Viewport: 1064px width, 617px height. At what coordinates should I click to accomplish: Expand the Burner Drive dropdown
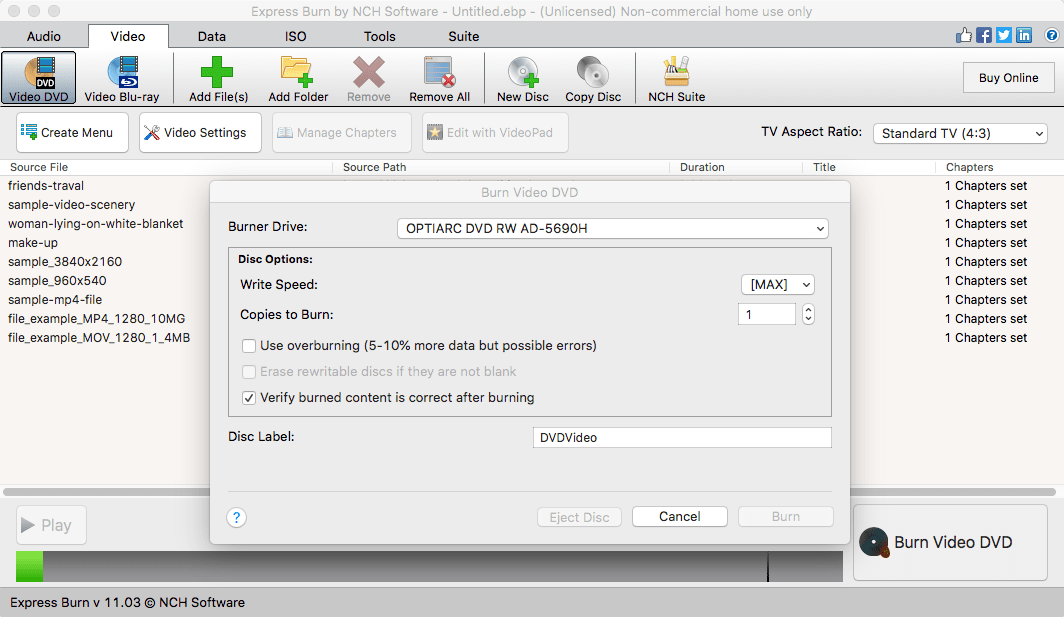tap(613, 229)
